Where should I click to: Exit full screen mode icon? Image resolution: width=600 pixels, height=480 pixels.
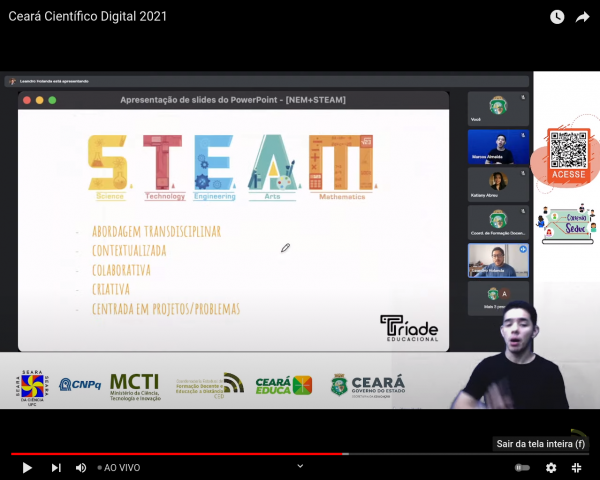click(577, 467)
